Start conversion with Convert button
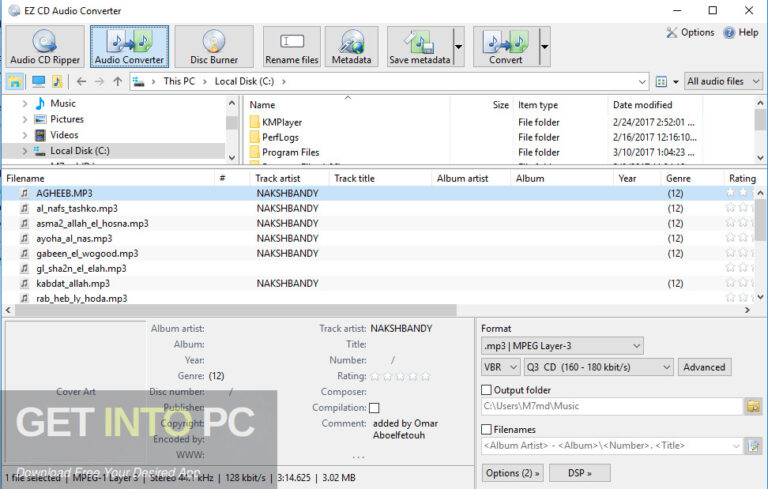The width and height of the screenshot is (768, 489). coord(506,47)
